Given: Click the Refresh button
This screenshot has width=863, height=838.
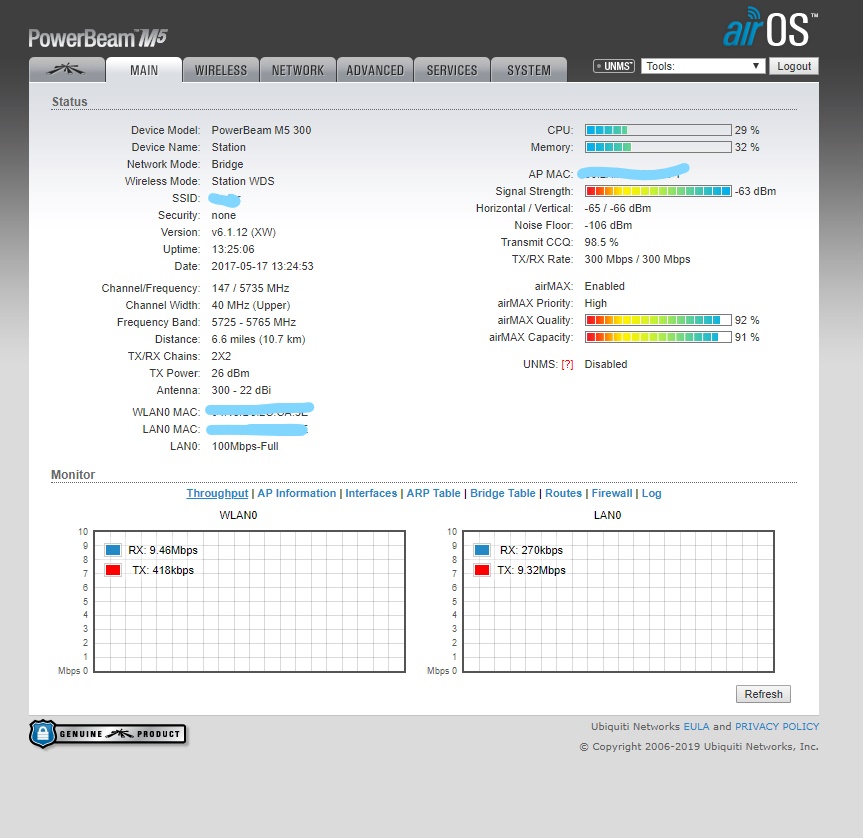Looking at the screenshot, I should pos(763,694).
